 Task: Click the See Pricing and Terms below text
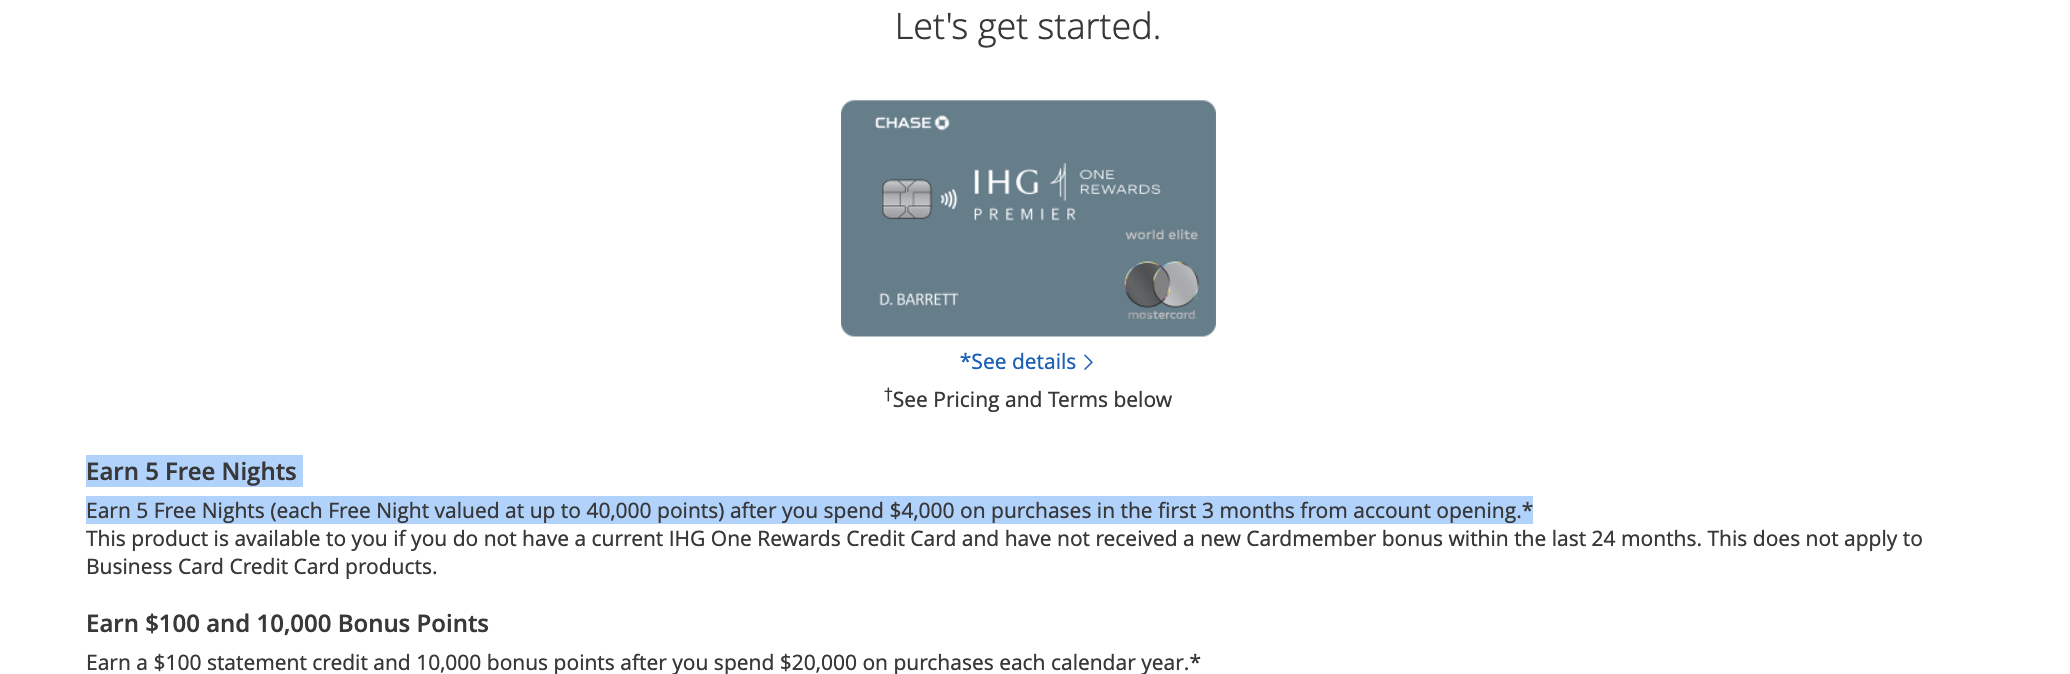click(1031, 400)
